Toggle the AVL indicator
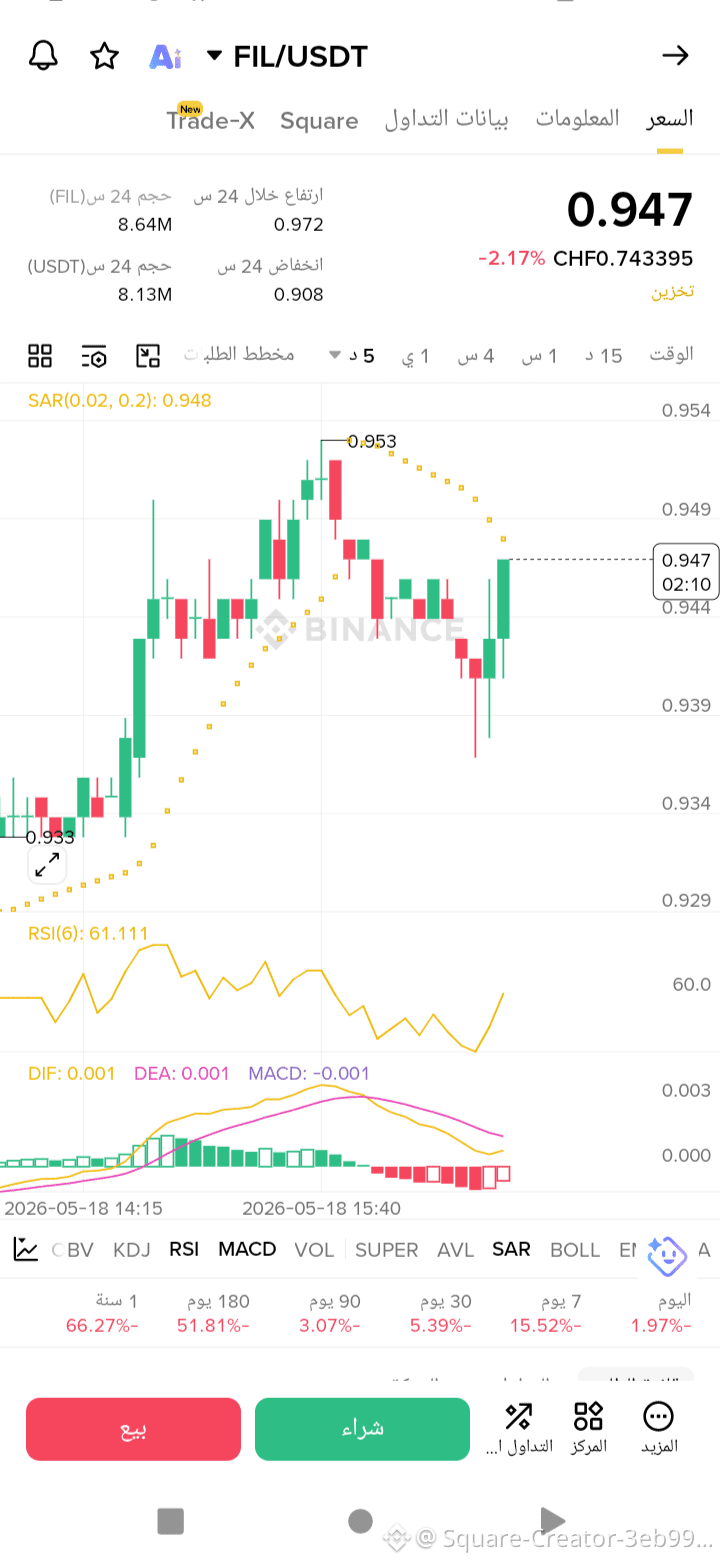This screenshot has height=1563, width=720. click(x=456, y=1249)
